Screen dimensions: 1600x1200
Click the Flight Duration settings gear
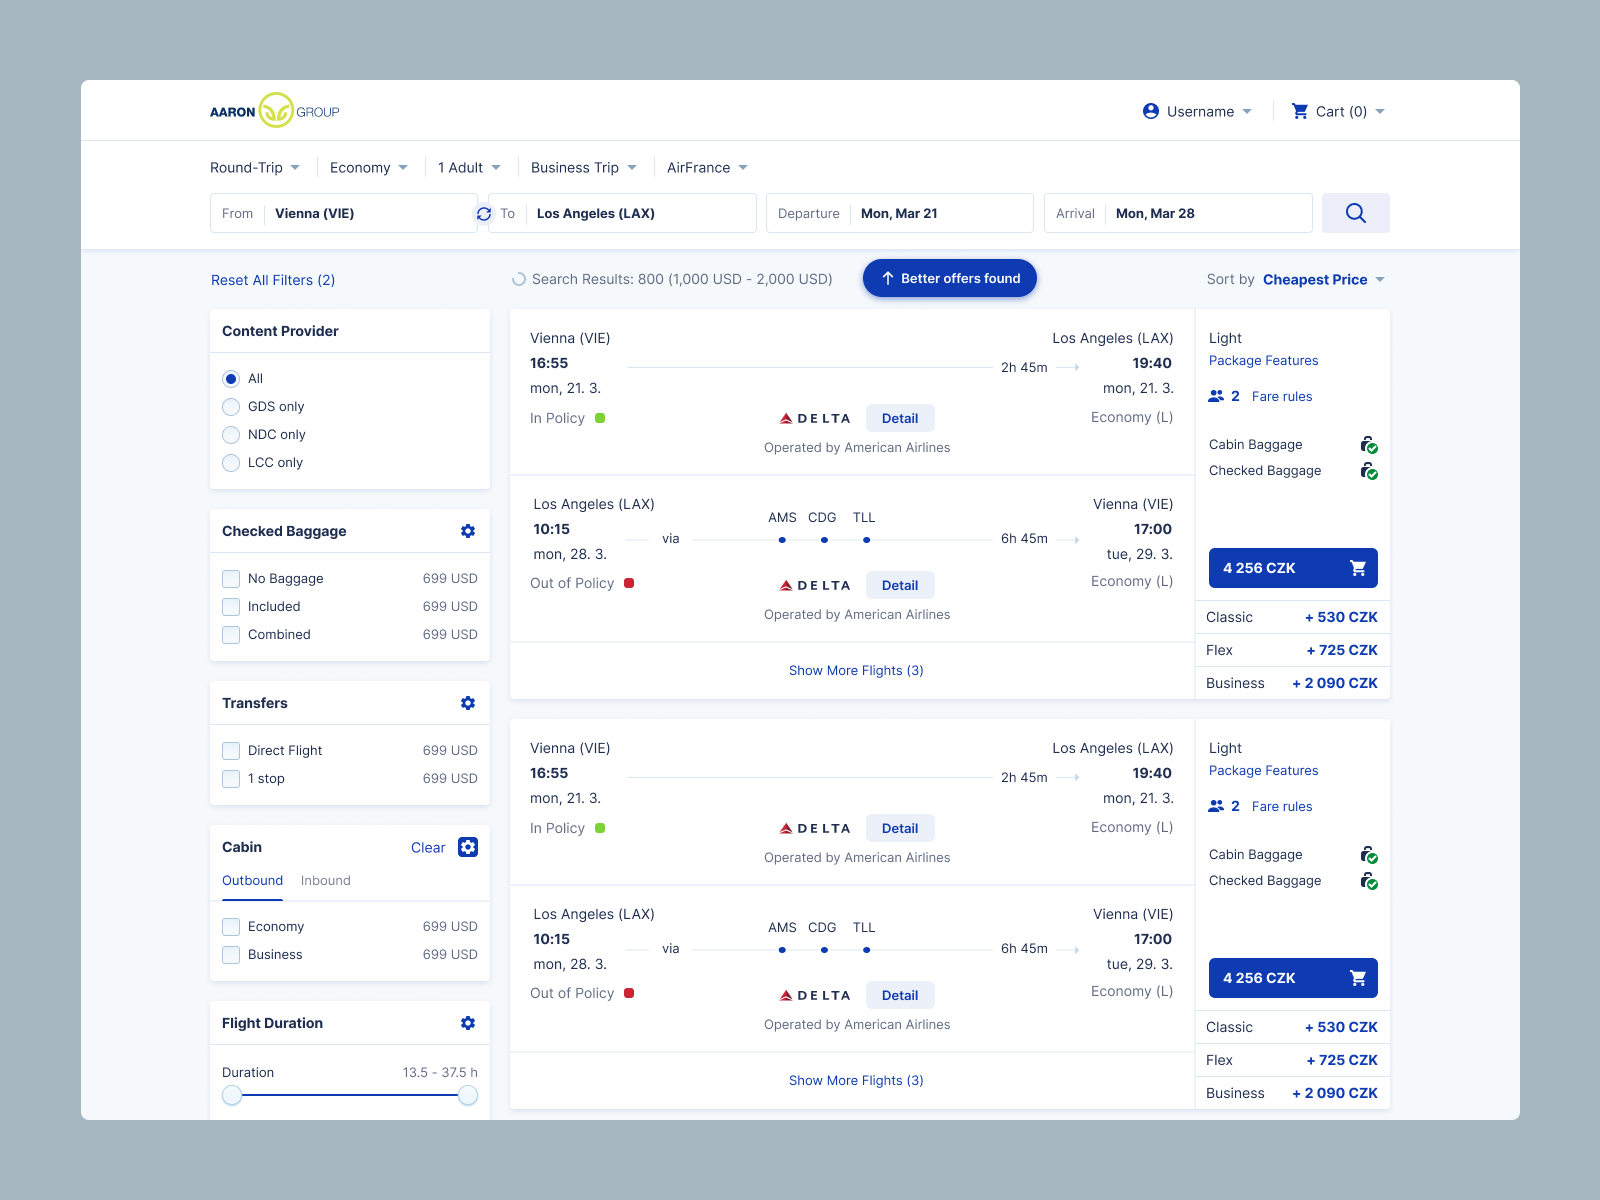pyautogui.click(x=467, y=1023)
